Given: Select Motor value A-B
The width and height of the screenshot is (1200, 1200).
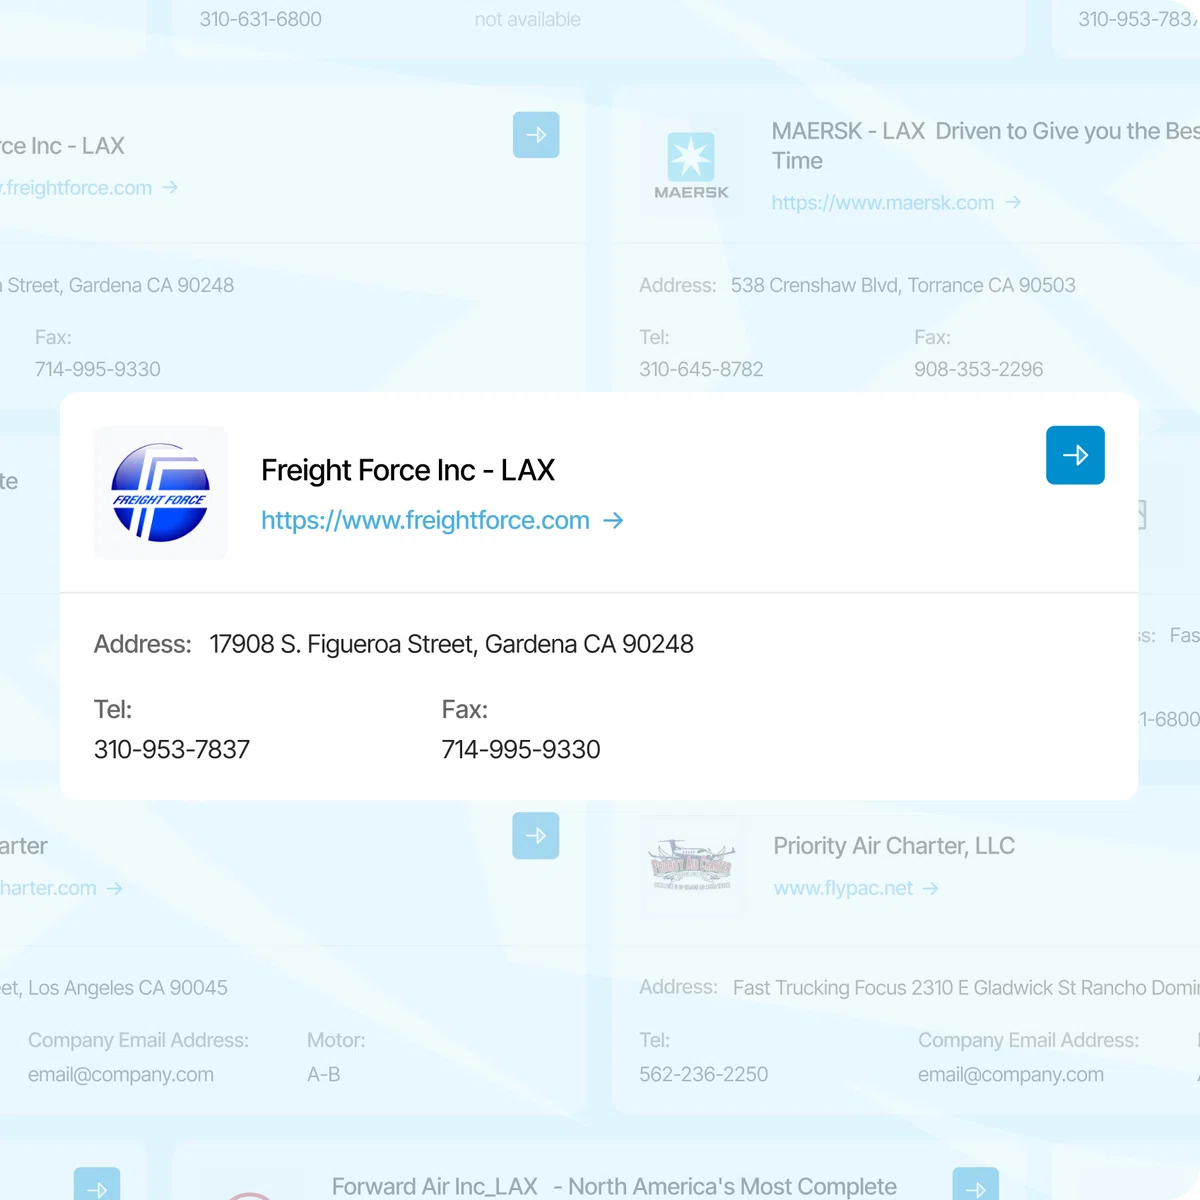Looking at the screenshot, I should click(x=324, y=1074).
